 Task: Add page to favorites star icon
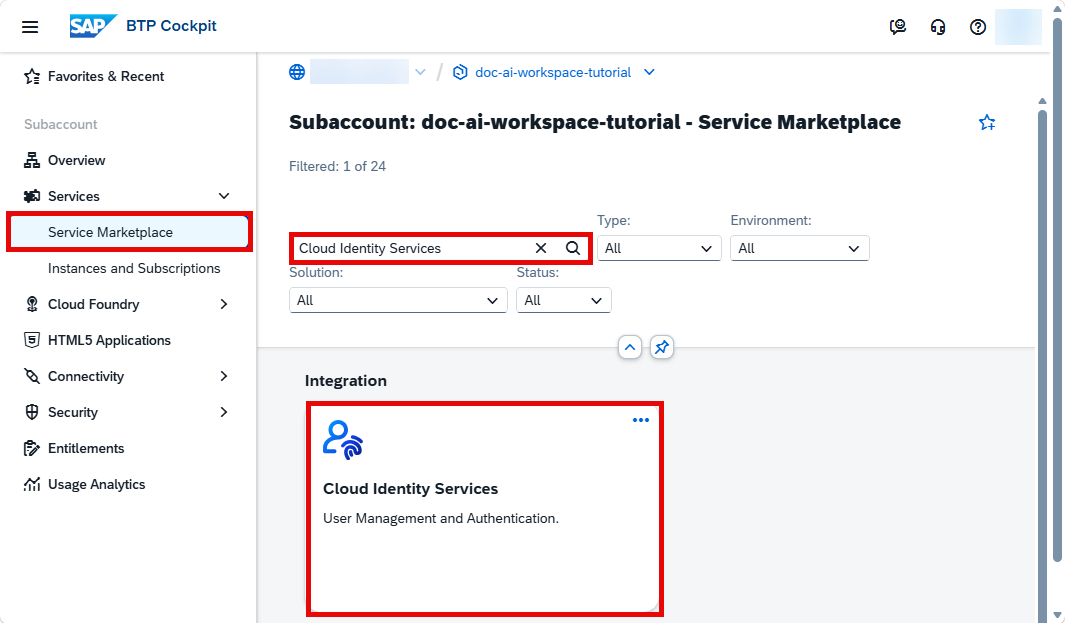click(x=987, y=122)
